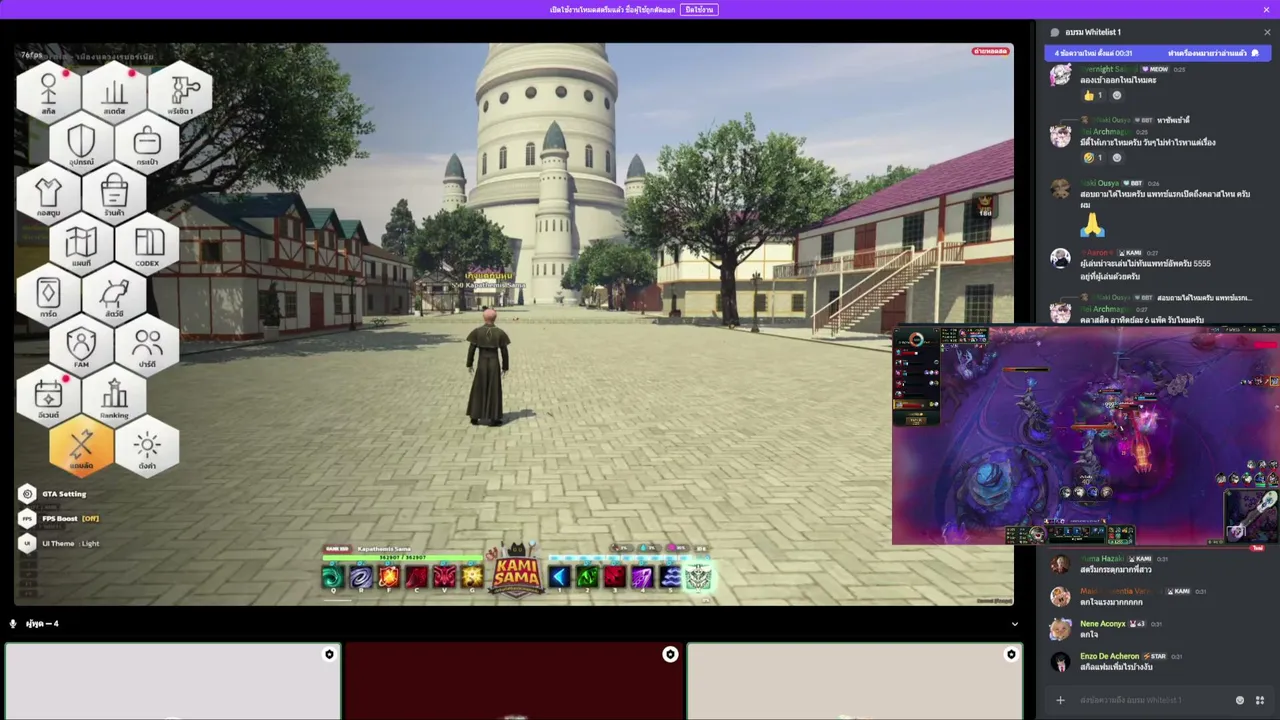
Task: Toggle FPS Boost Off setting
Action: [x=60, y=518]
